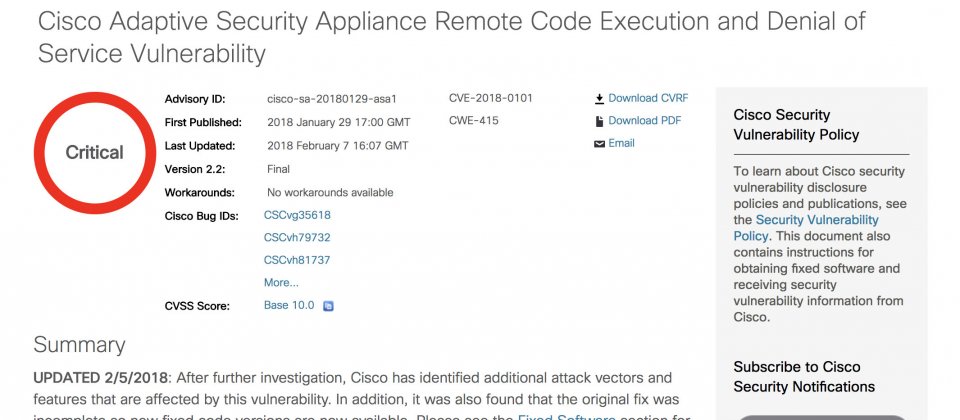This screenshot has height=420, width=960.
Task: Open bug CSCvh81737
Action: tap(297, 260)
